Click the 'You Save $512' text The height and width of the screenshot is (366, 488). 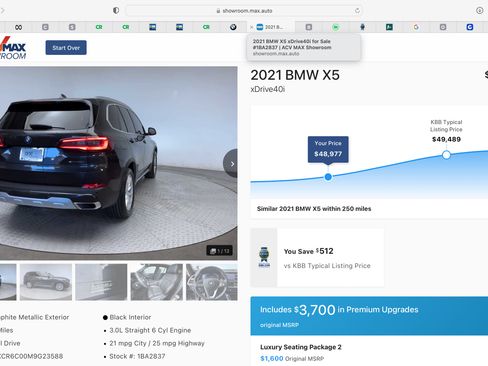pyautogui.click(x=309, y=251)
